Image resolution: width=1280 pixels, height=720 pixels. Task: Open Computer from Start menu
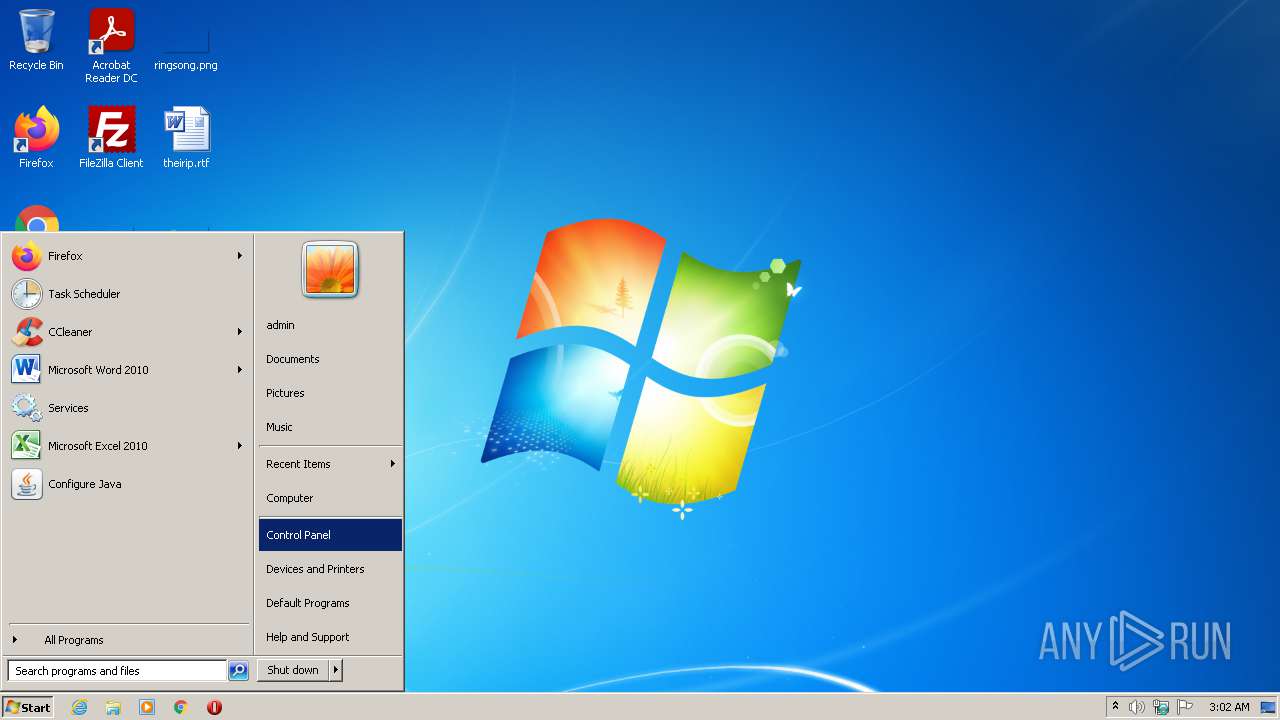point(330,498)
